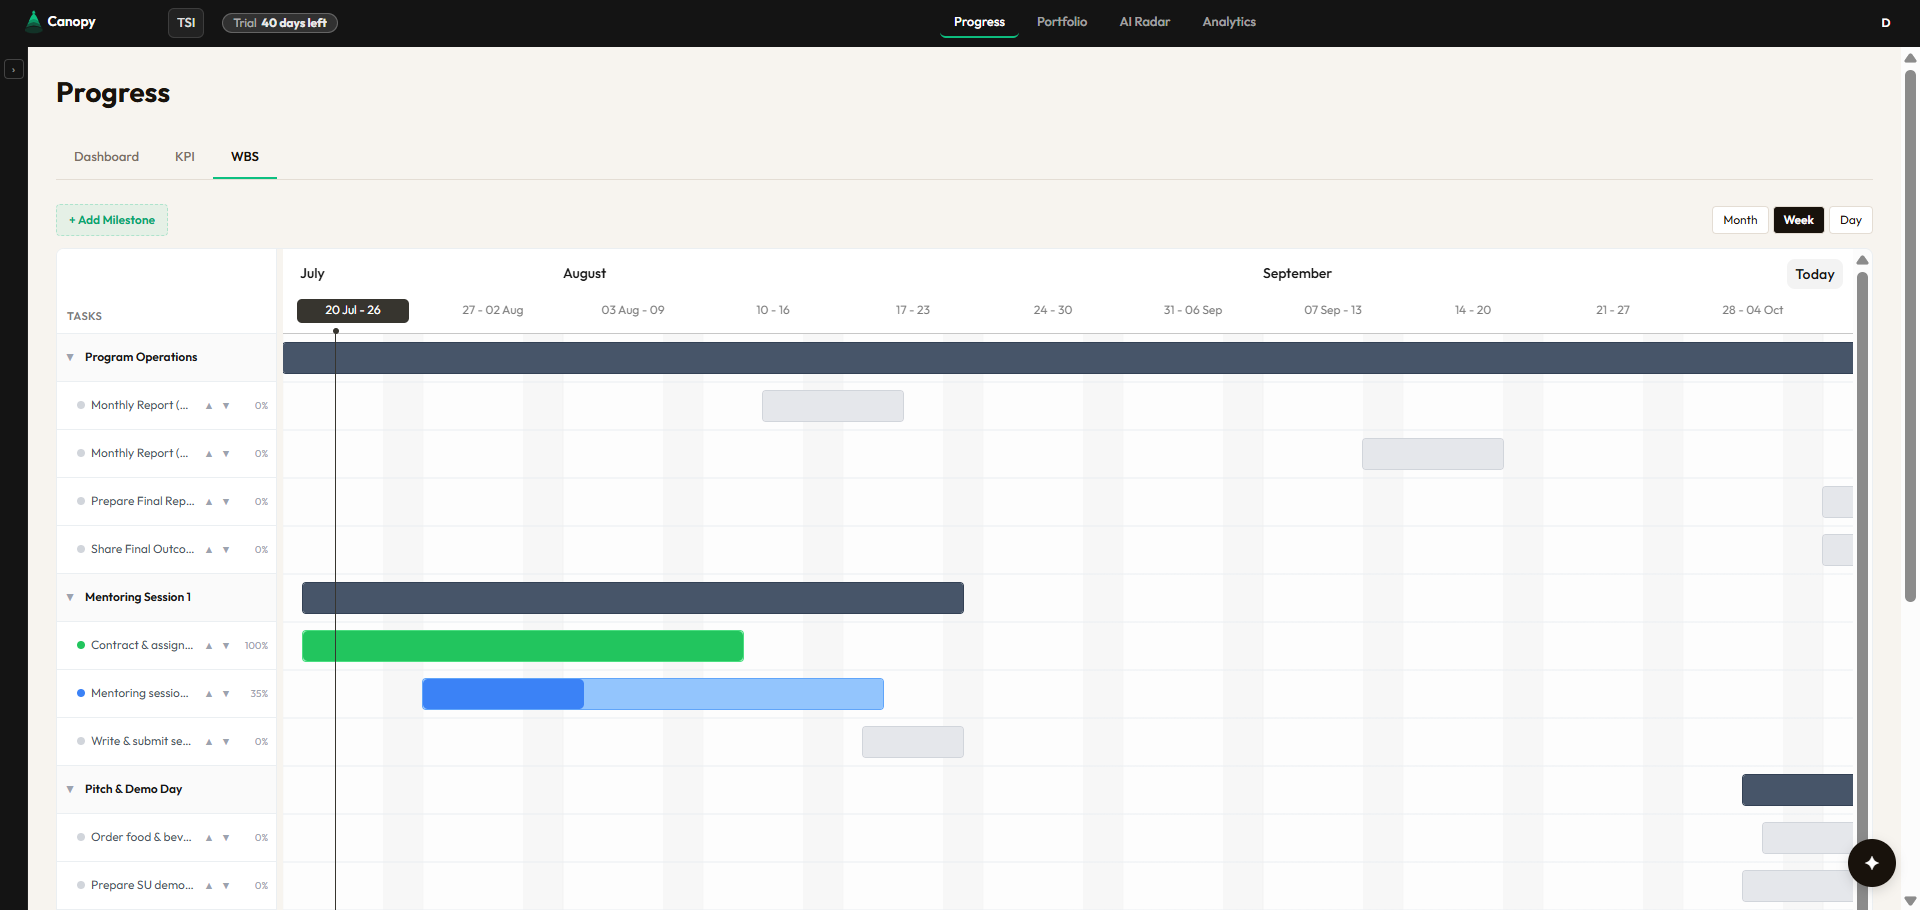This screenshot has height=910, width=1920.
Task: Open the D user avatar menu
Action: click(1885, 22)
